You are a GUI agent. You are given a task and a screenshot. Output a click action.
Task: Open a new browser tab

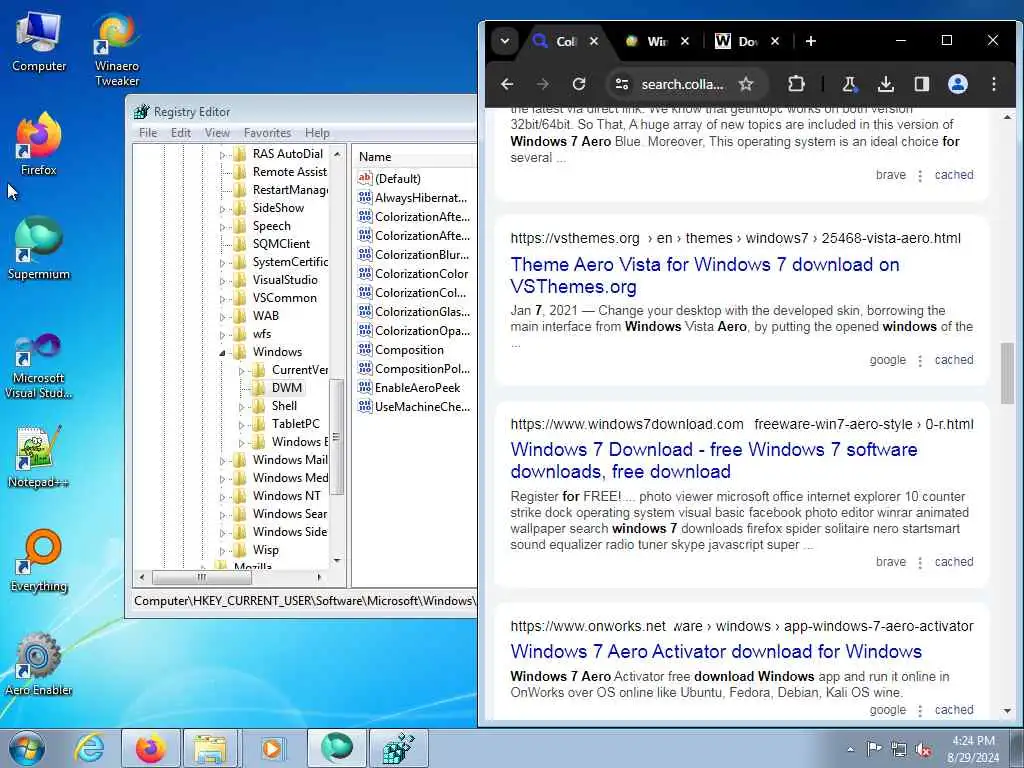[x=810, y=41]
